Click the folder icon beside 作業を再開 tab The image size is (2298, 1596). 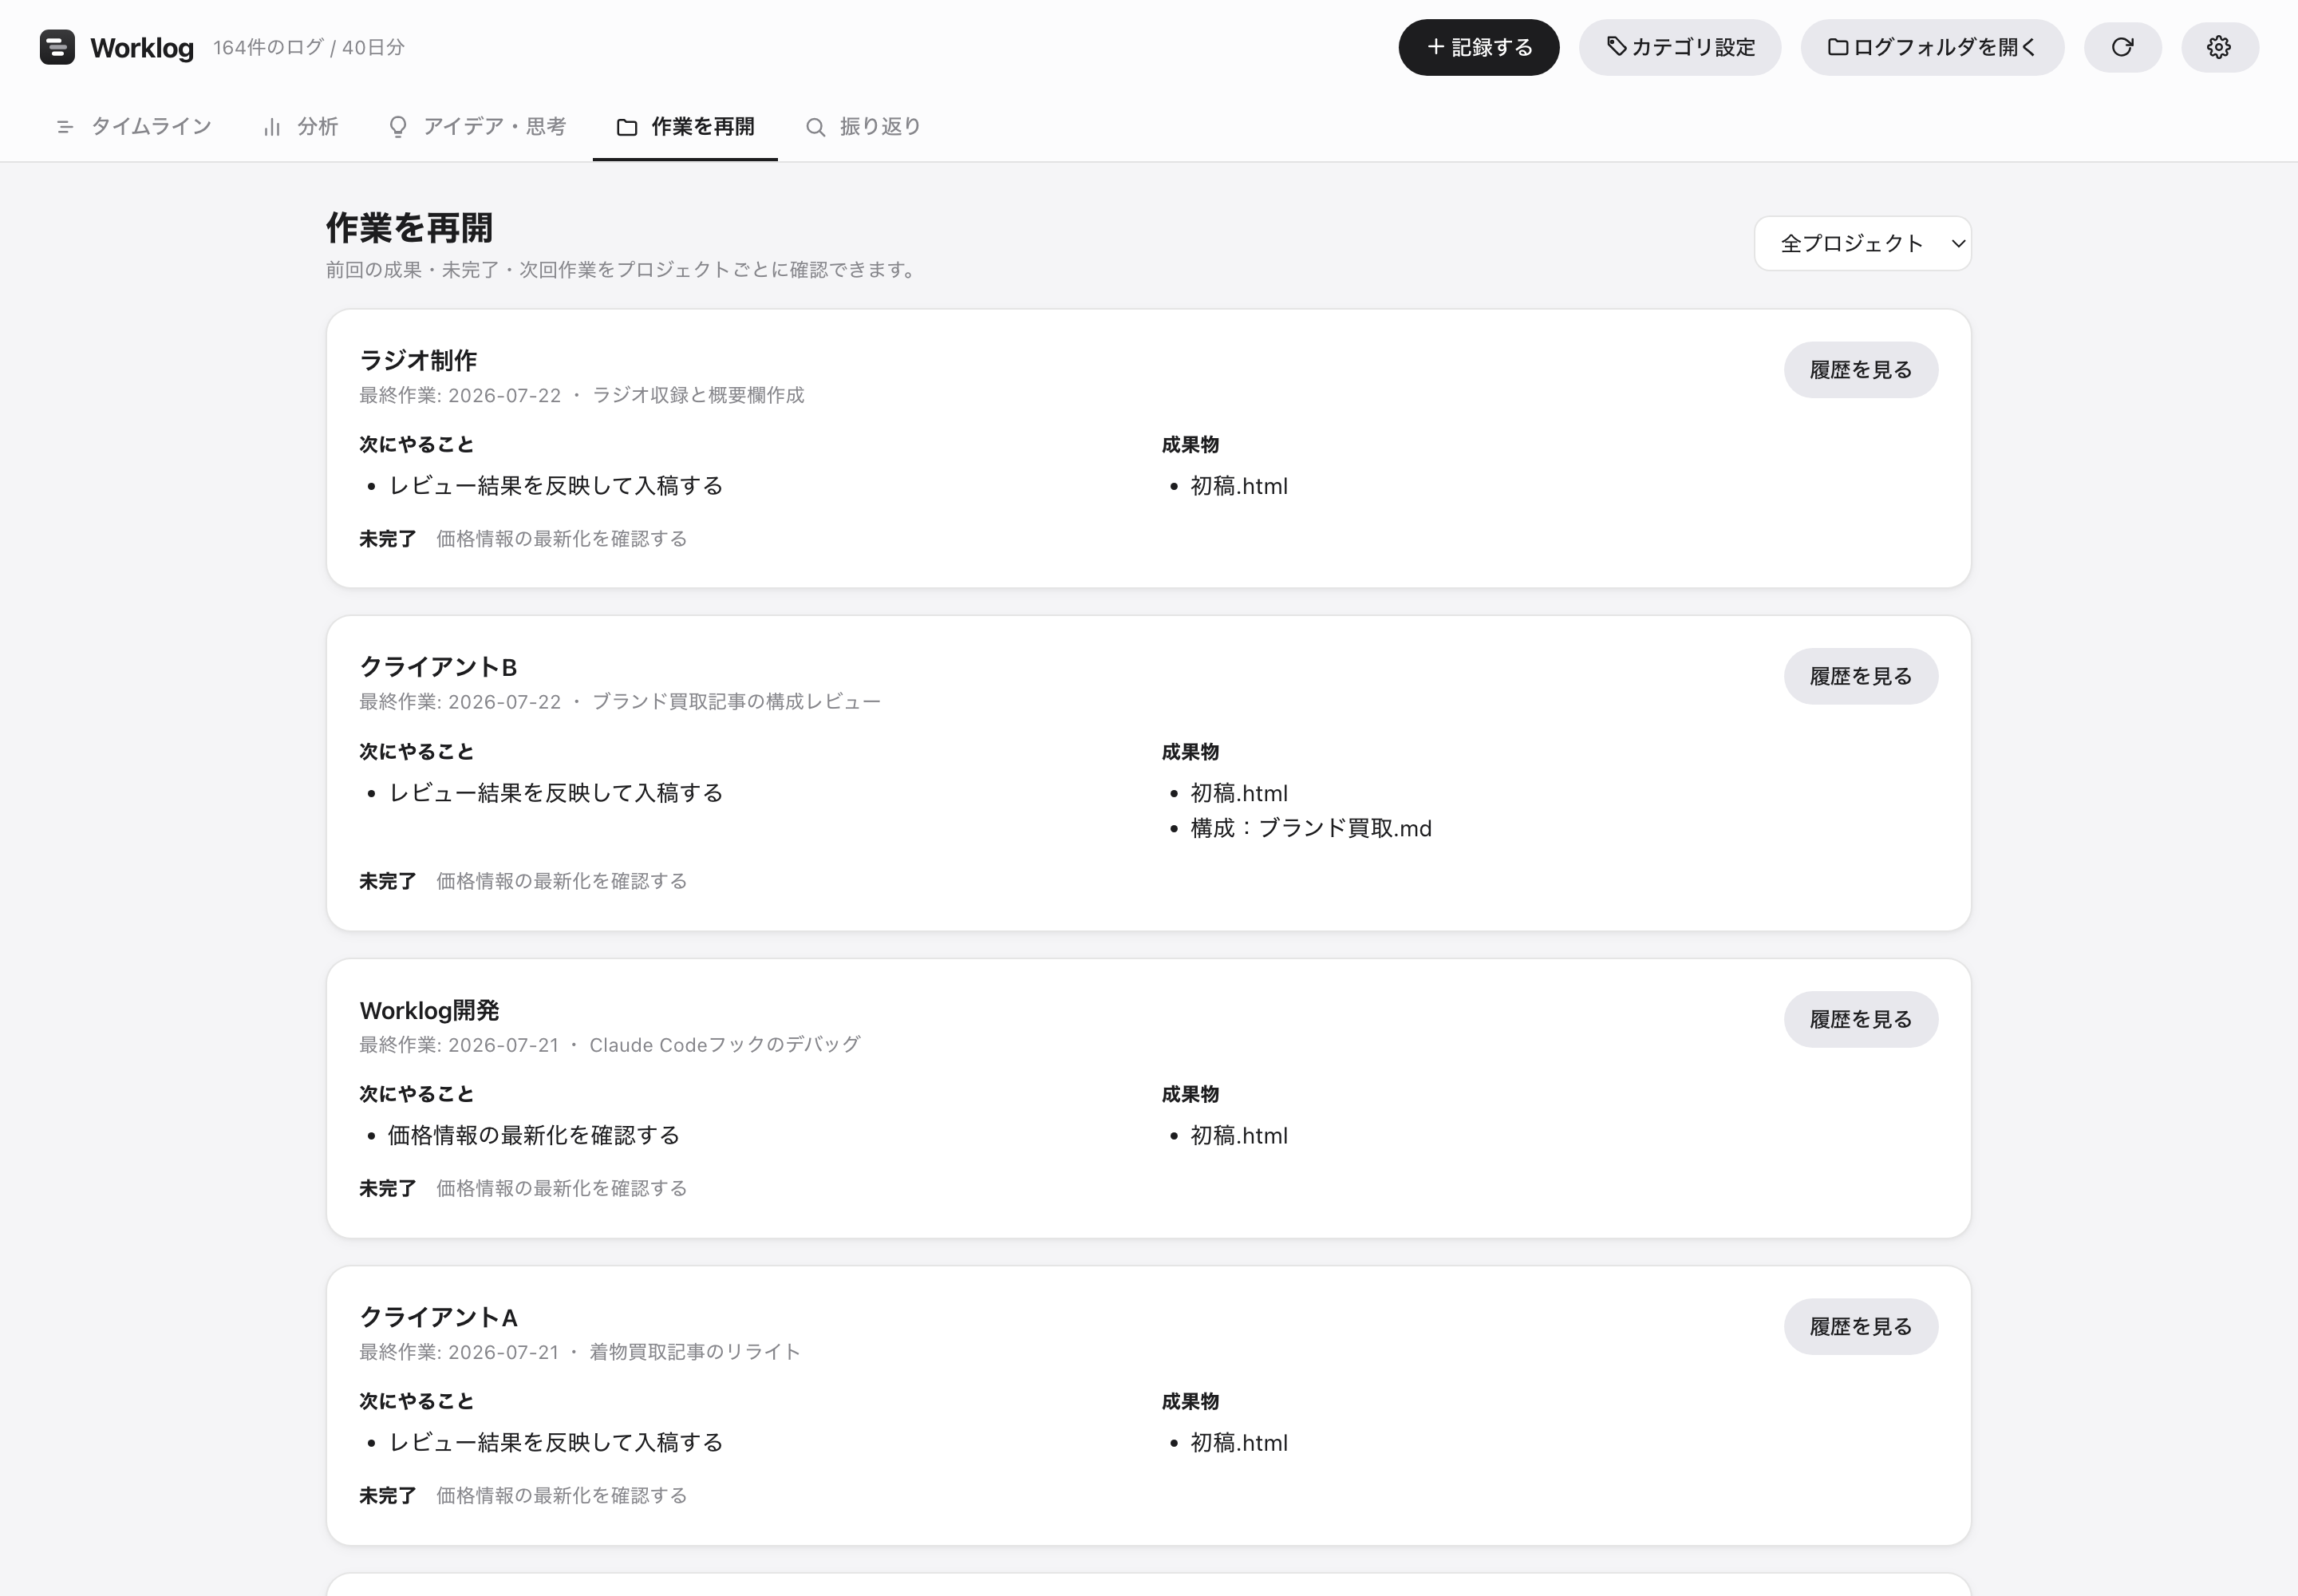pos(627,127)
